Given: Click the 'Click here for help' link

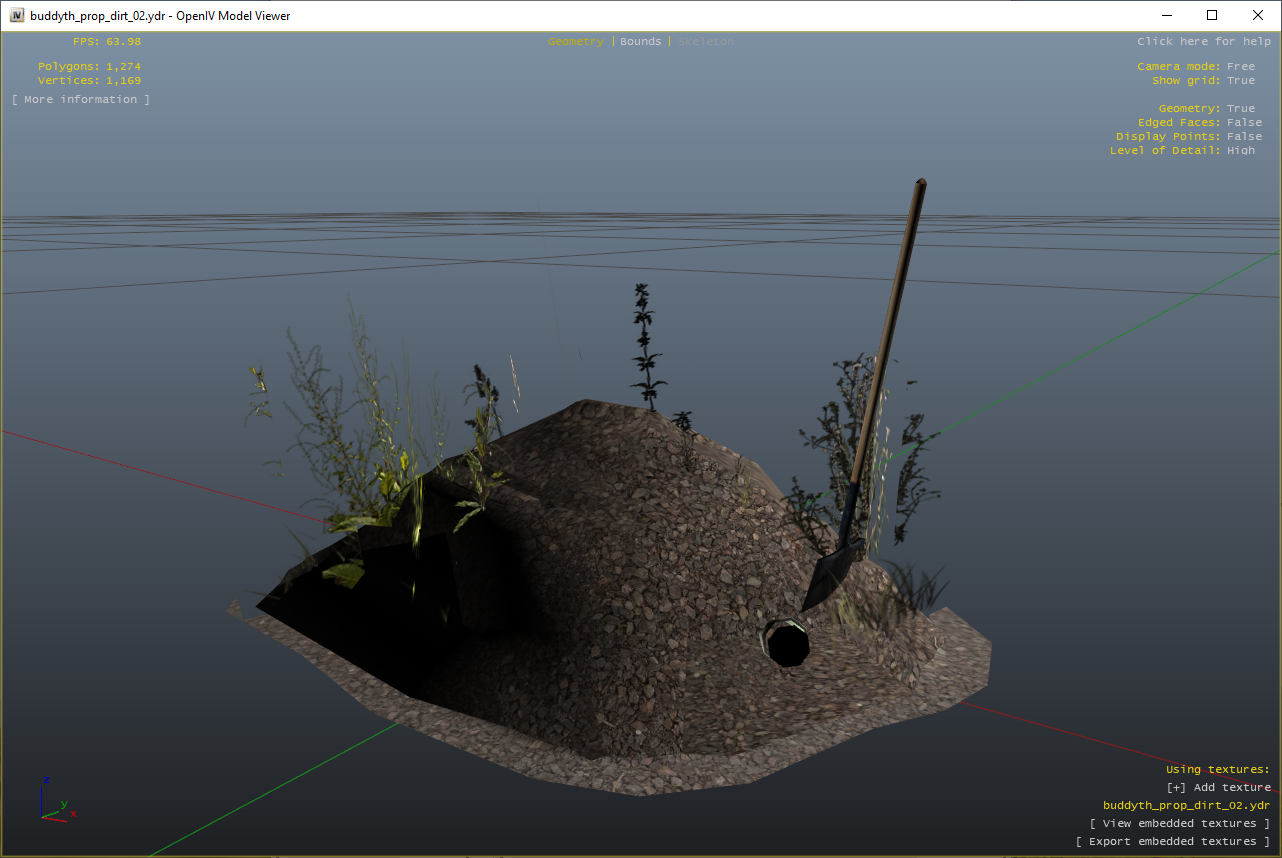Looking at the screenshot, I should coord(1204,42).
